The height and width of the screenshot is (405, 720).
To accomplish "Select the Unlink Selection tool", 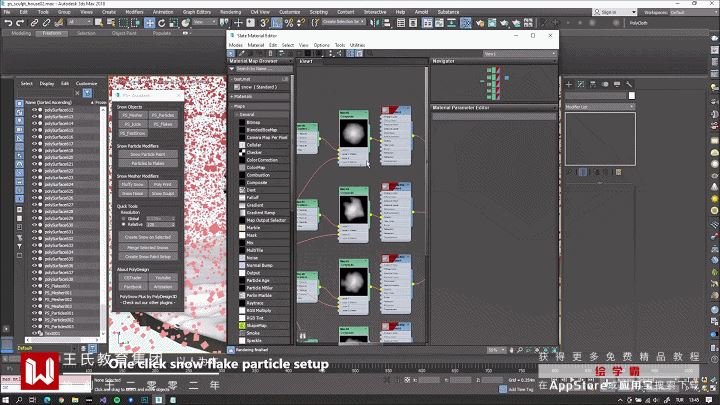I will 46,22.
